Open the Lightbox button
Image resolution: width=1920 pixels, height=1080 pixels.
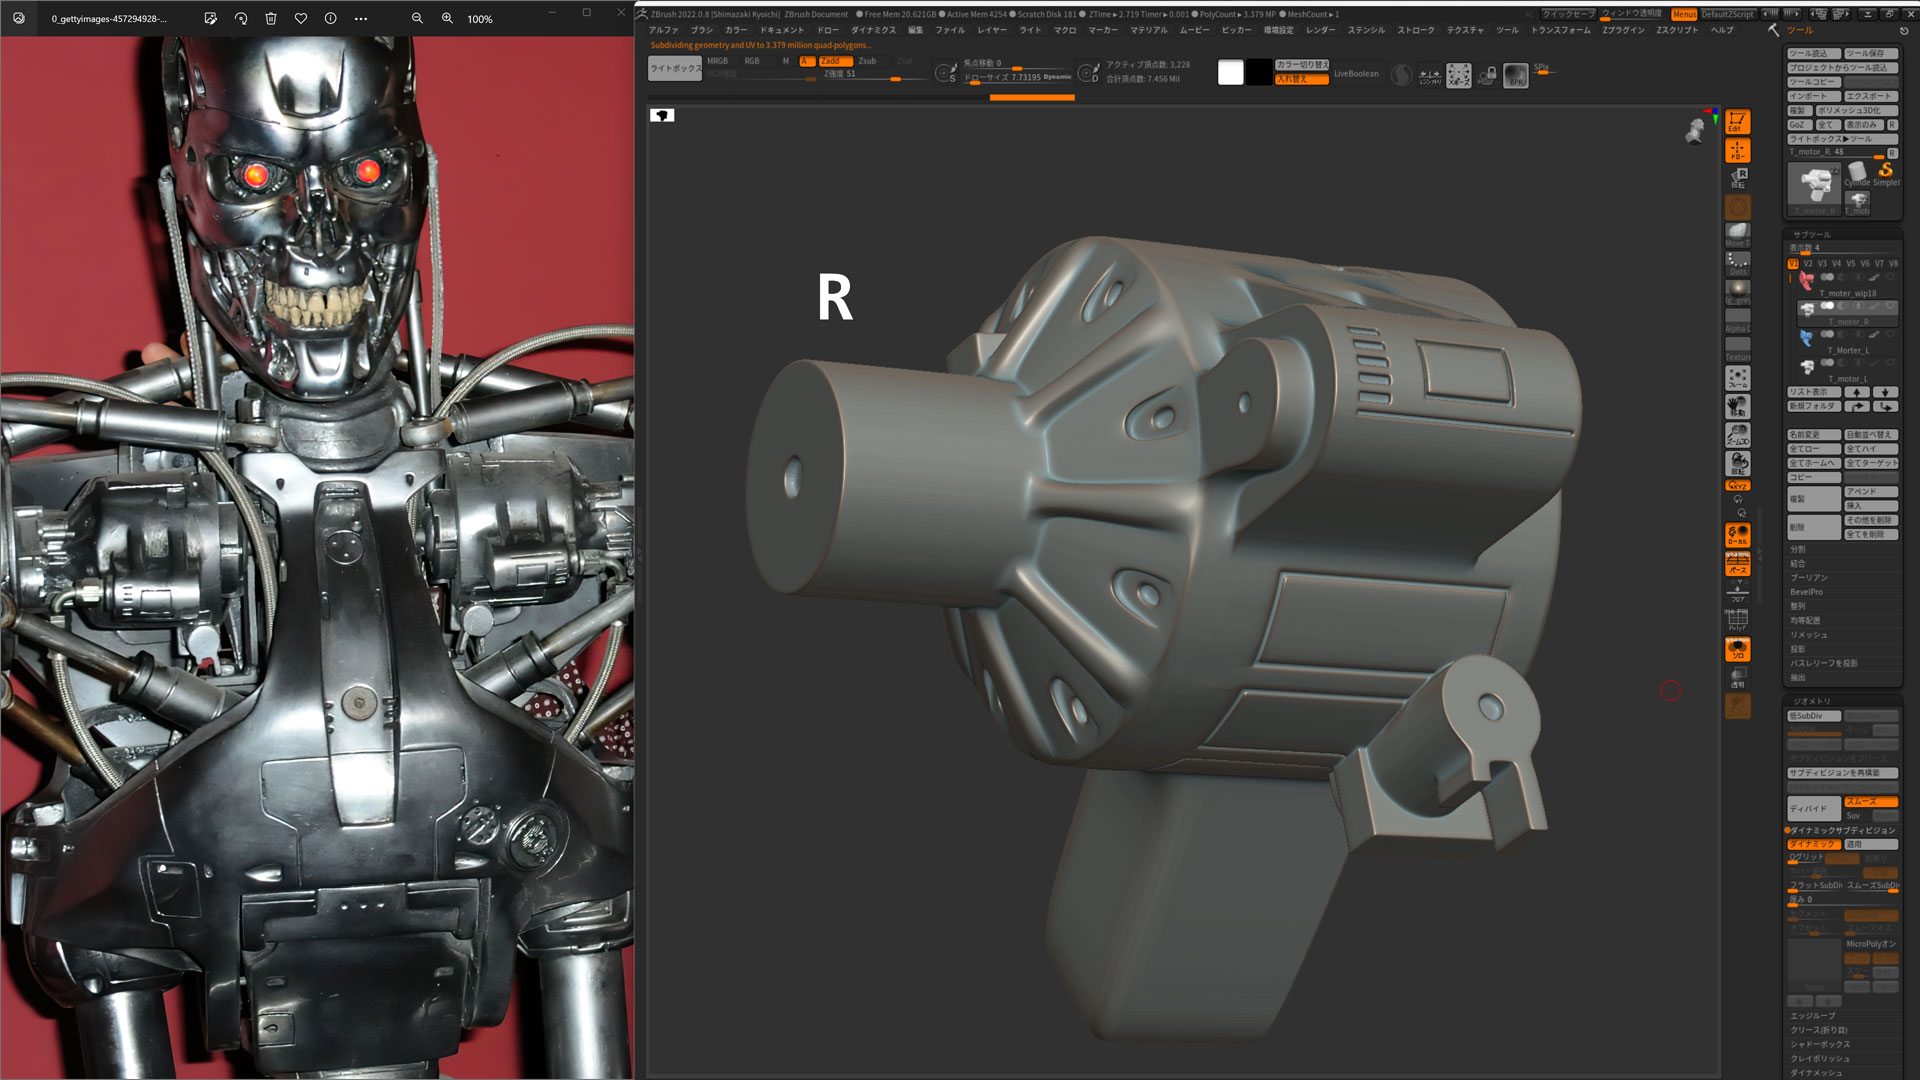pyautogui.click(x=675, y=68)
